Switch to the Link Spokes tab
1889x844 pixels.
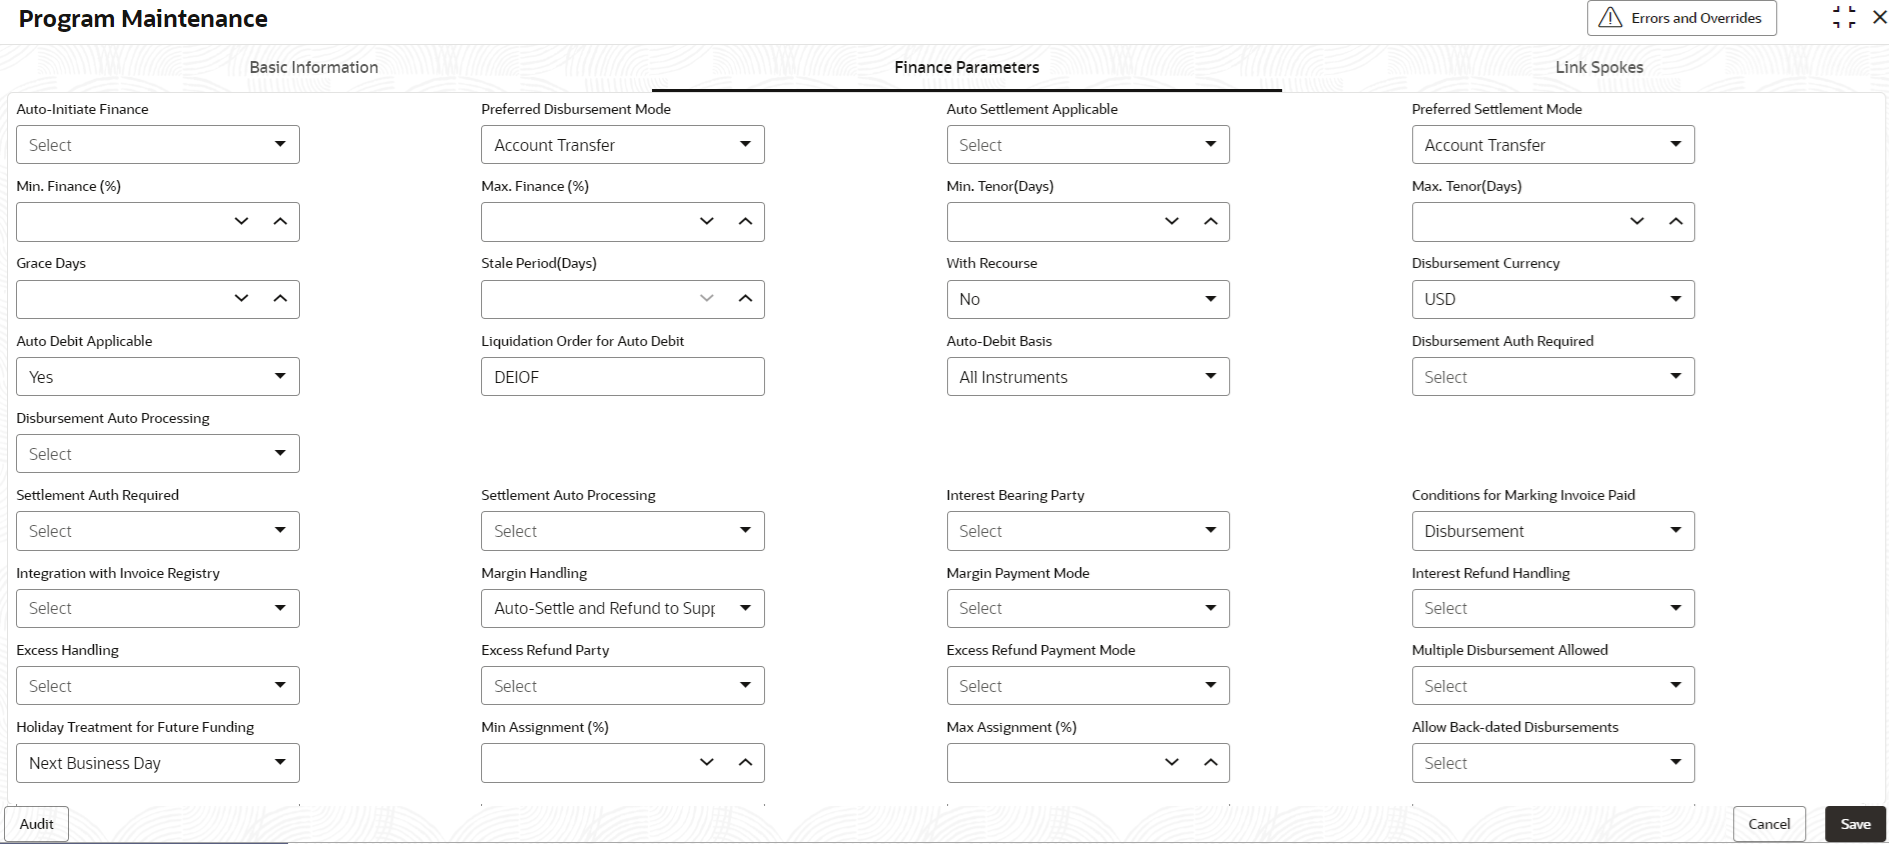pos(1599,67)
